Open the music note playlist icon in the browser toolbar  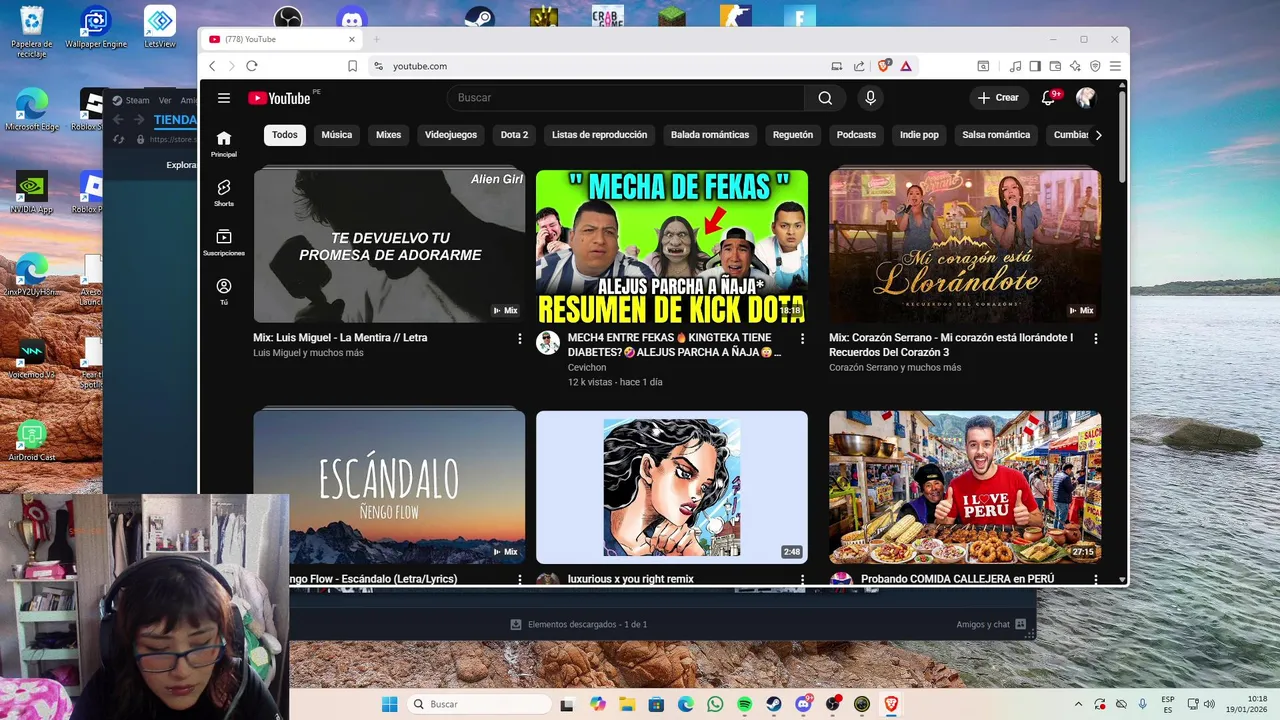coord(1016,66)
